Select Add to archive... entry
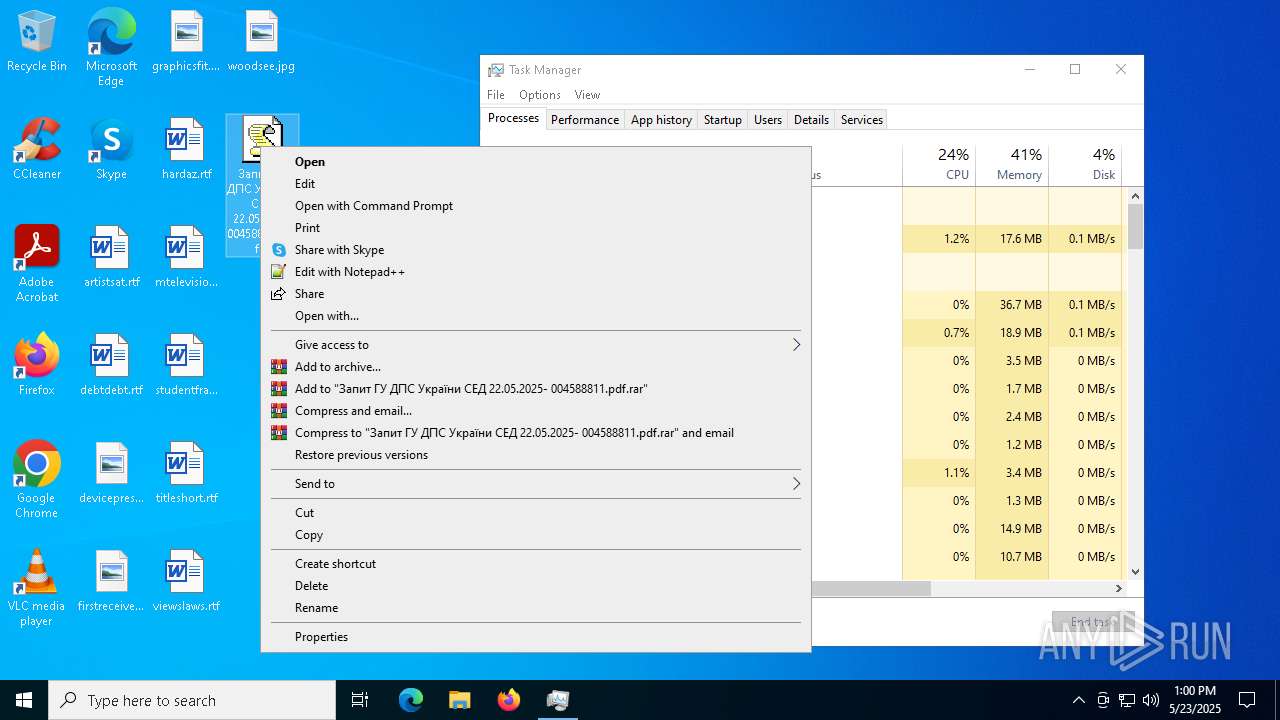 click(536, 367)
